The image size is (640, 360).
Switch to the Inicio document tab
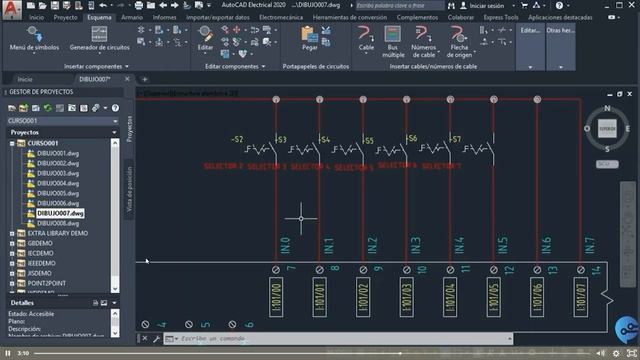(25, 79)
